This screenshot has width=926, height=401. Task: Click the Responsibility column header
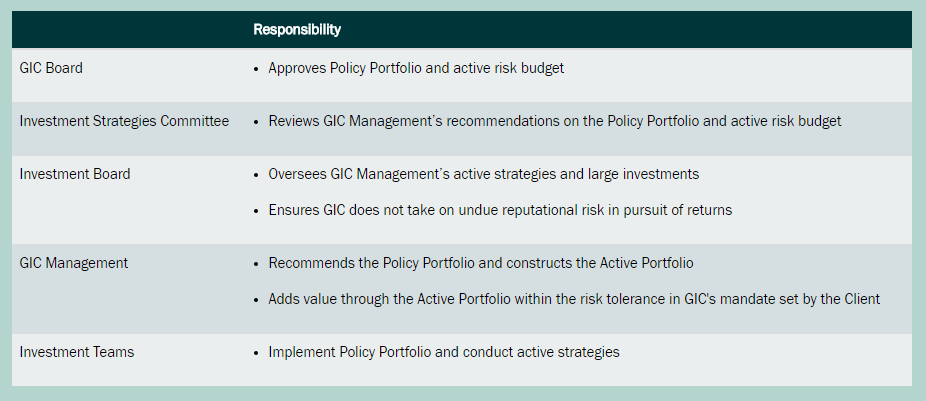pos(297,29)
